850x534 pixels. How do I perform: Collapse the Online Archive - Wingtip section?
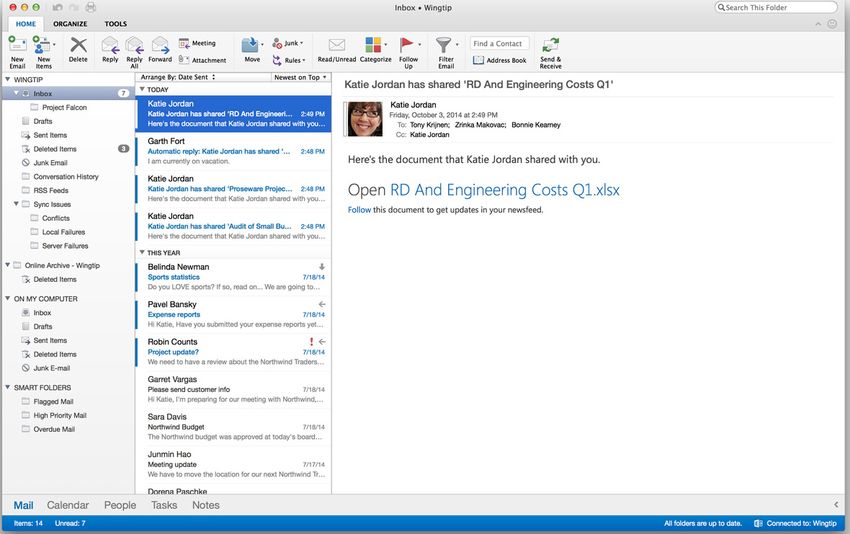click(x=8, y=265)
